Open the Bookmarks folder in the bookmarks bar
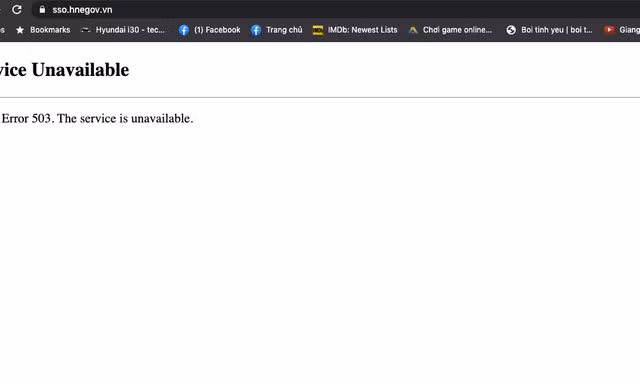Image resolution: width=640 pixels, height=384 pixels. coord(43,30)
